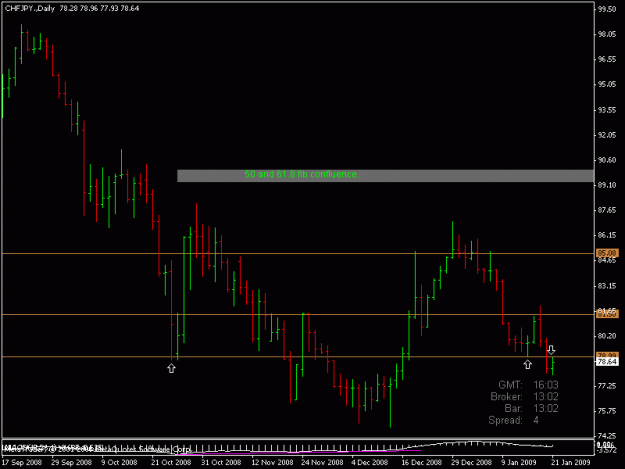The width and height of the screenshot is (625, 469).
Task: Click the 80.20 price scale label
Action: 607,336
